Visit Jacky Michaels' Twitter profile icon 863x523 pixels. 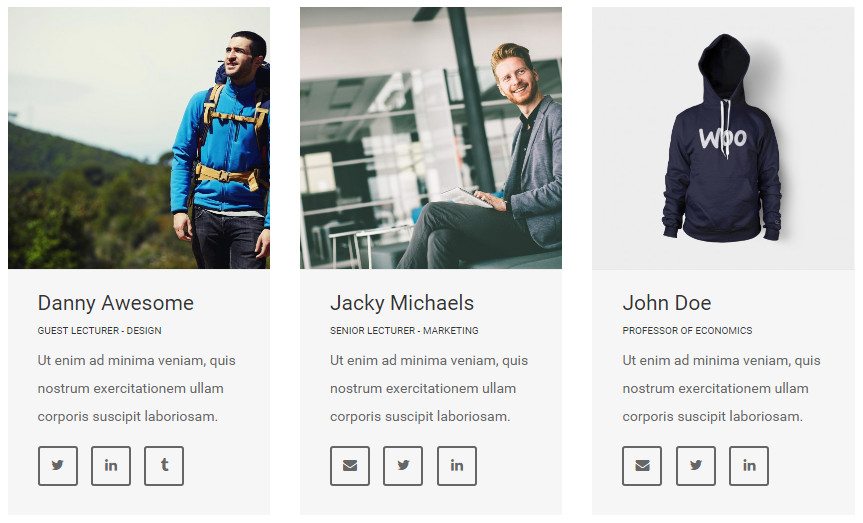[403, 466]
